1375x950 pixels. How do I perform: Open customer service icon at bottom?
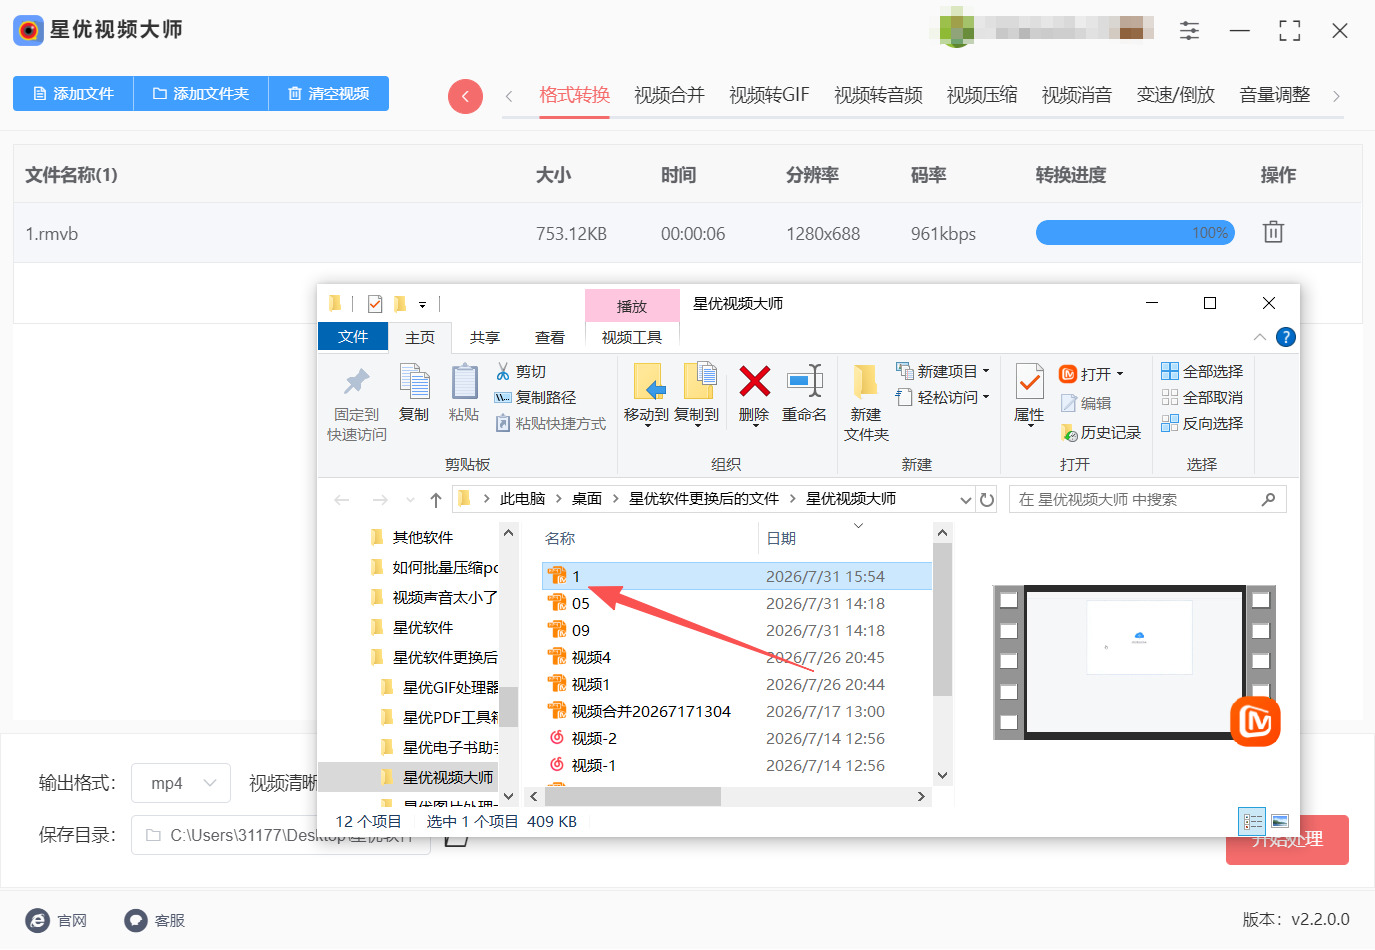(x=136, y=921)
